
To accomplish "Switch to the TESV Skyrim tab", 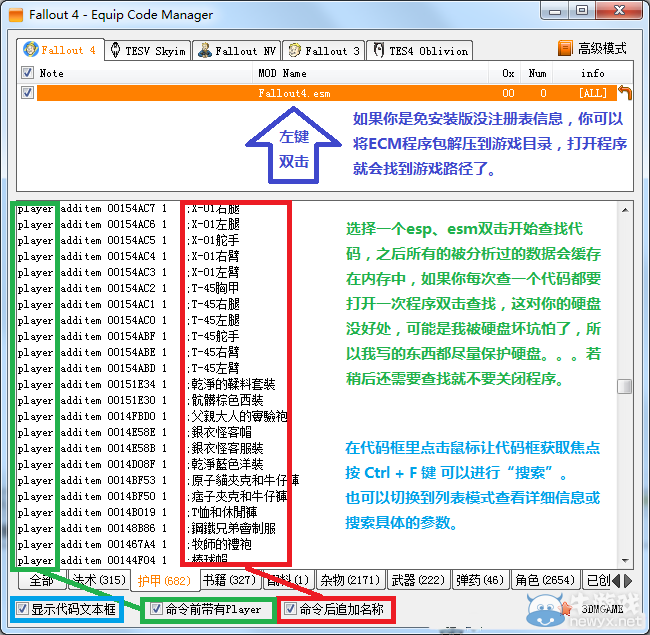I will (x=148, y=51).
